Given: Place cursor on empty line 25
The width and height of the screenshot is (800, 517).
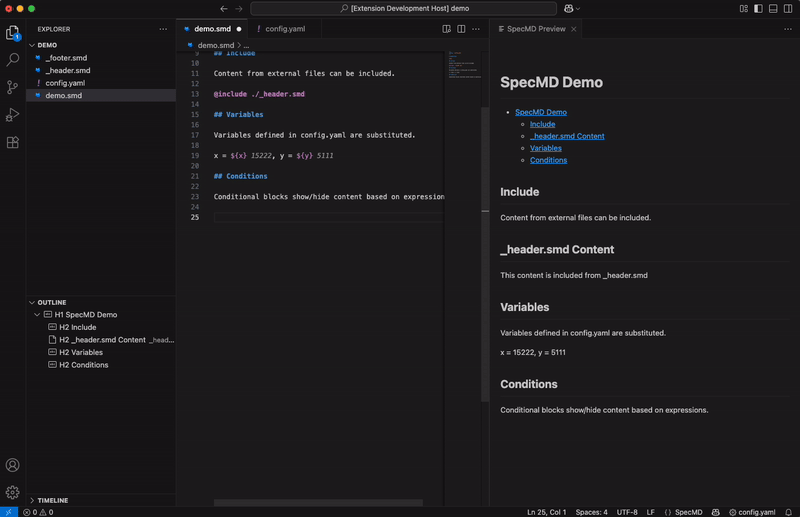Looking at the screenshot, I should tap(328, 217).
